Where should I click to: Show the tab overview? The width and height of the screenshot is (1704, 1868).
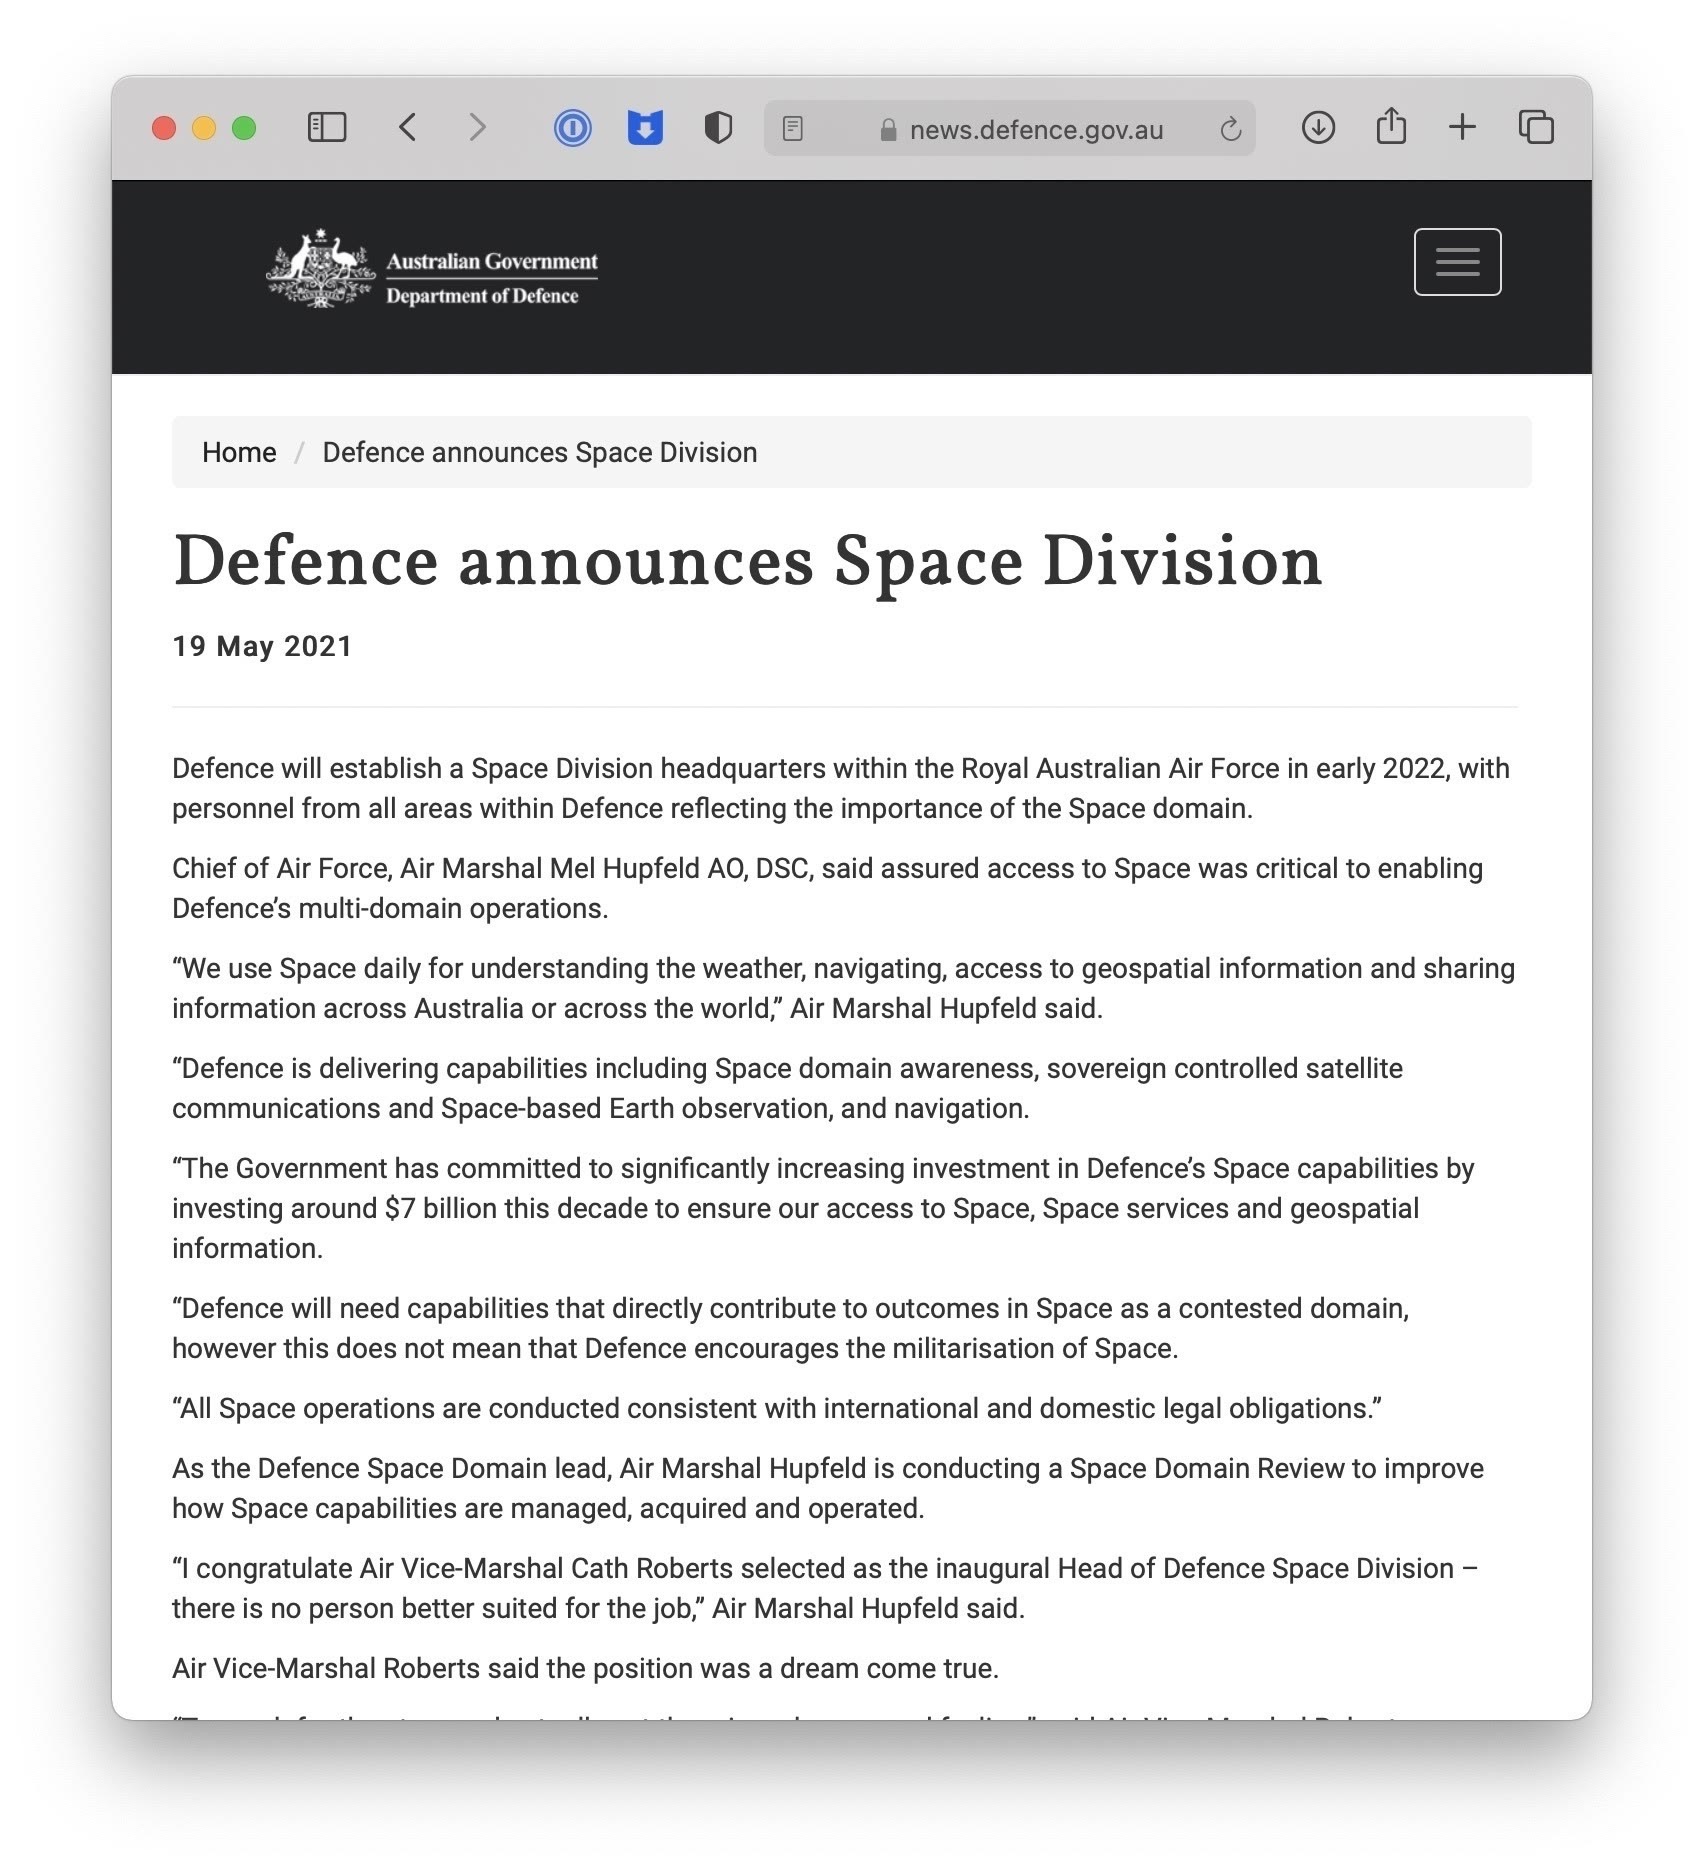click(1536, 128)
